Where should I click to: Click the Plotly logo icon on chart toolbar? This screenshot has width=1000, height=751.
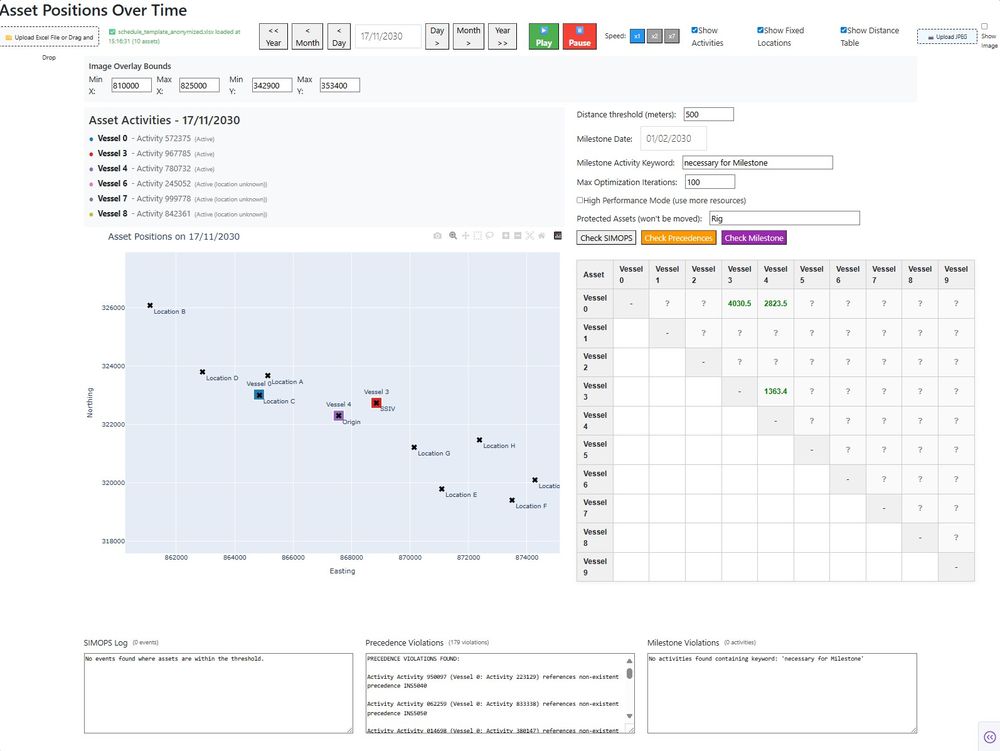558,236
